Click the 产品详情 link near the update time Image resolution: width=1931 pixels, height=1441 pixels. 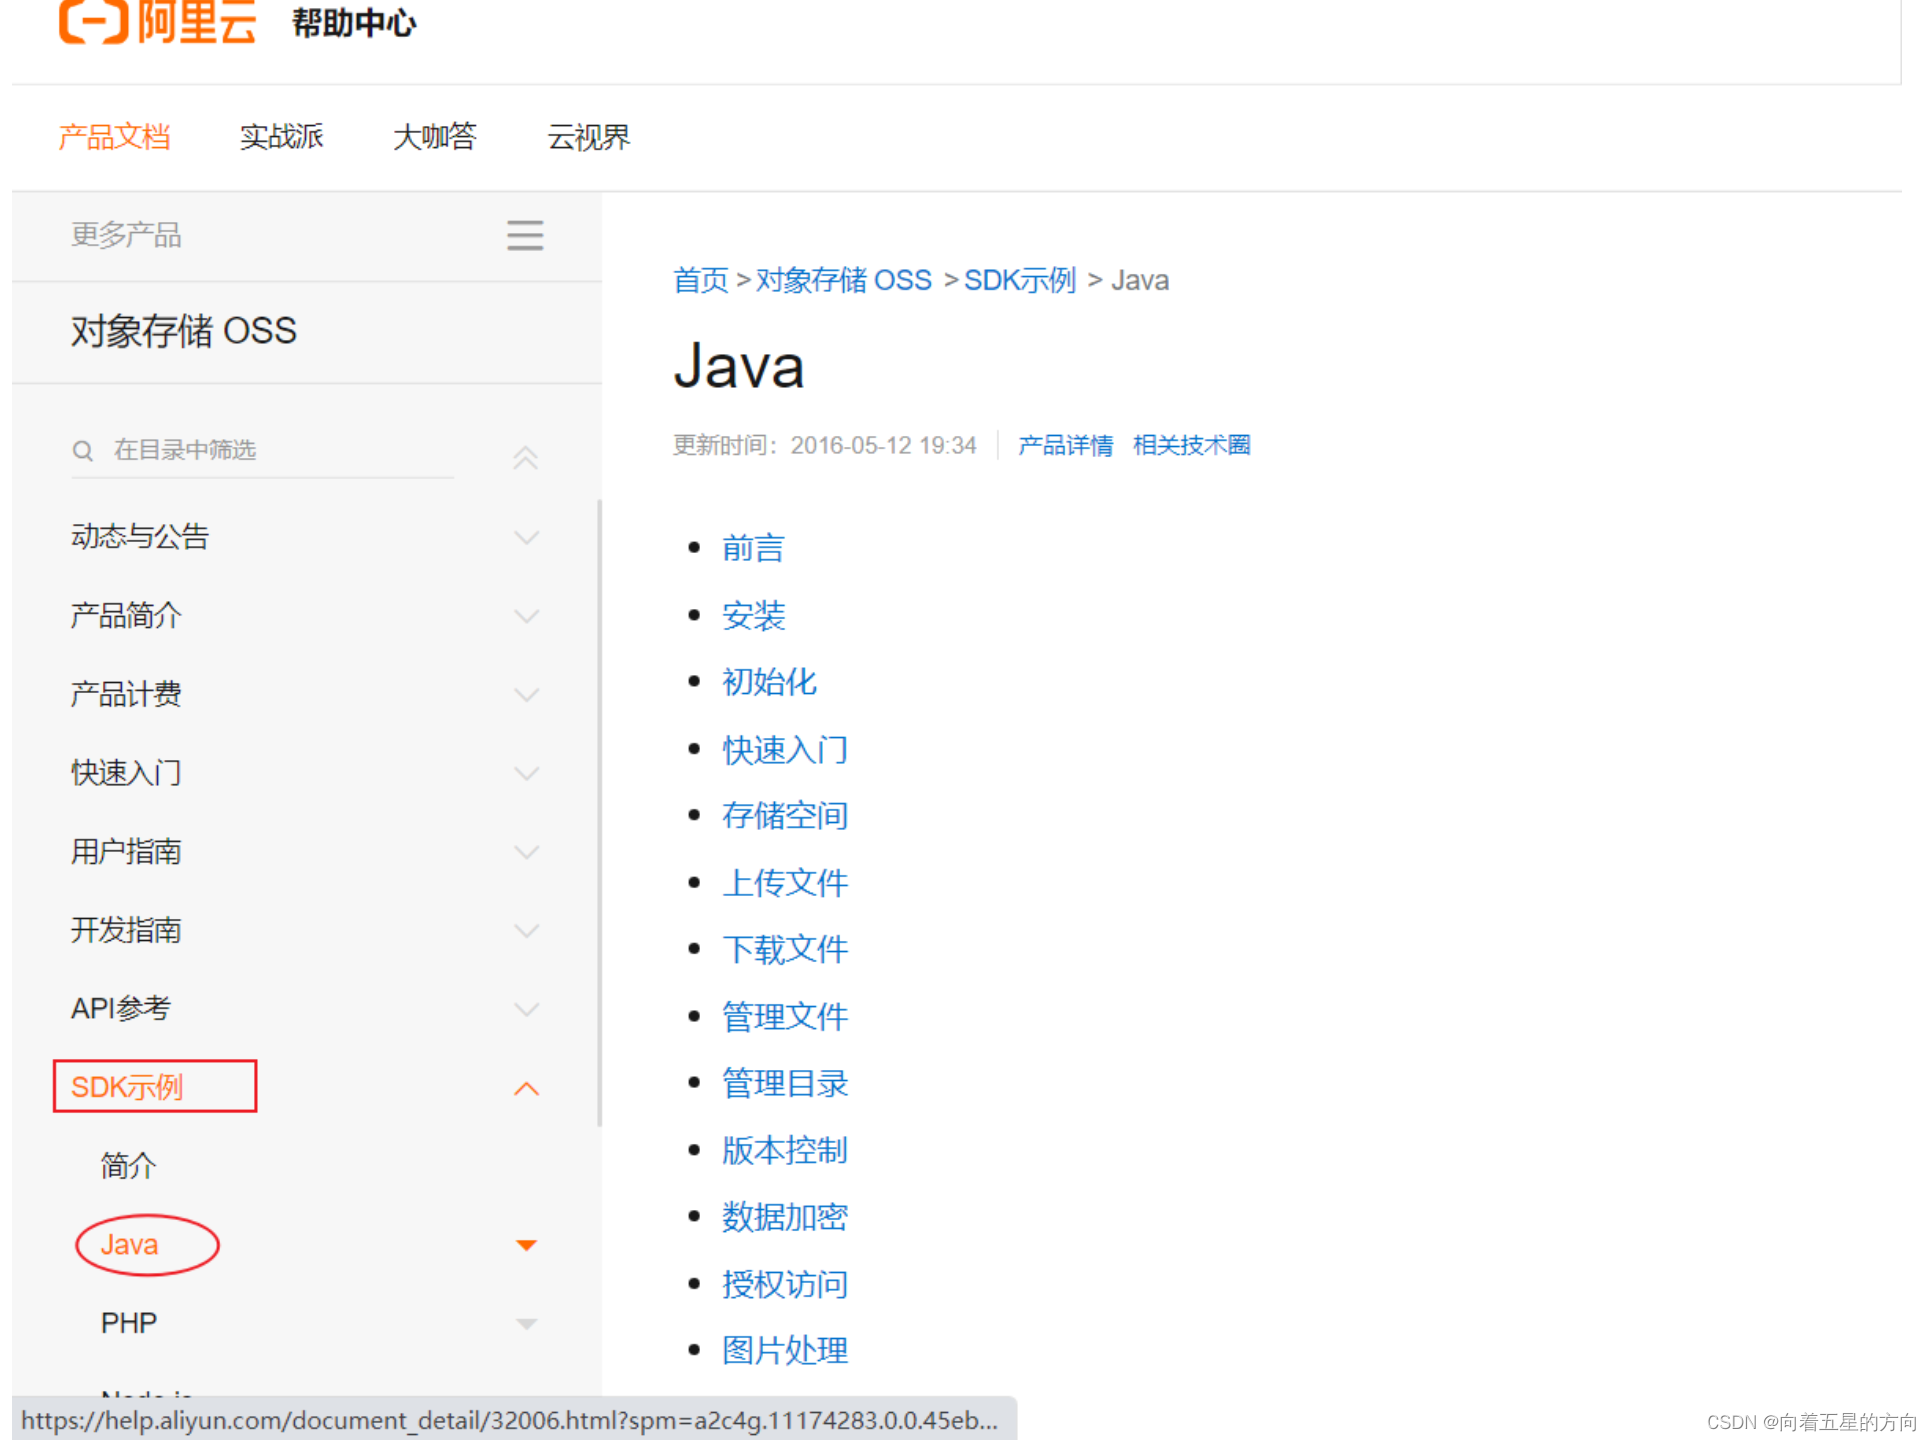(x=1065, y=445)
